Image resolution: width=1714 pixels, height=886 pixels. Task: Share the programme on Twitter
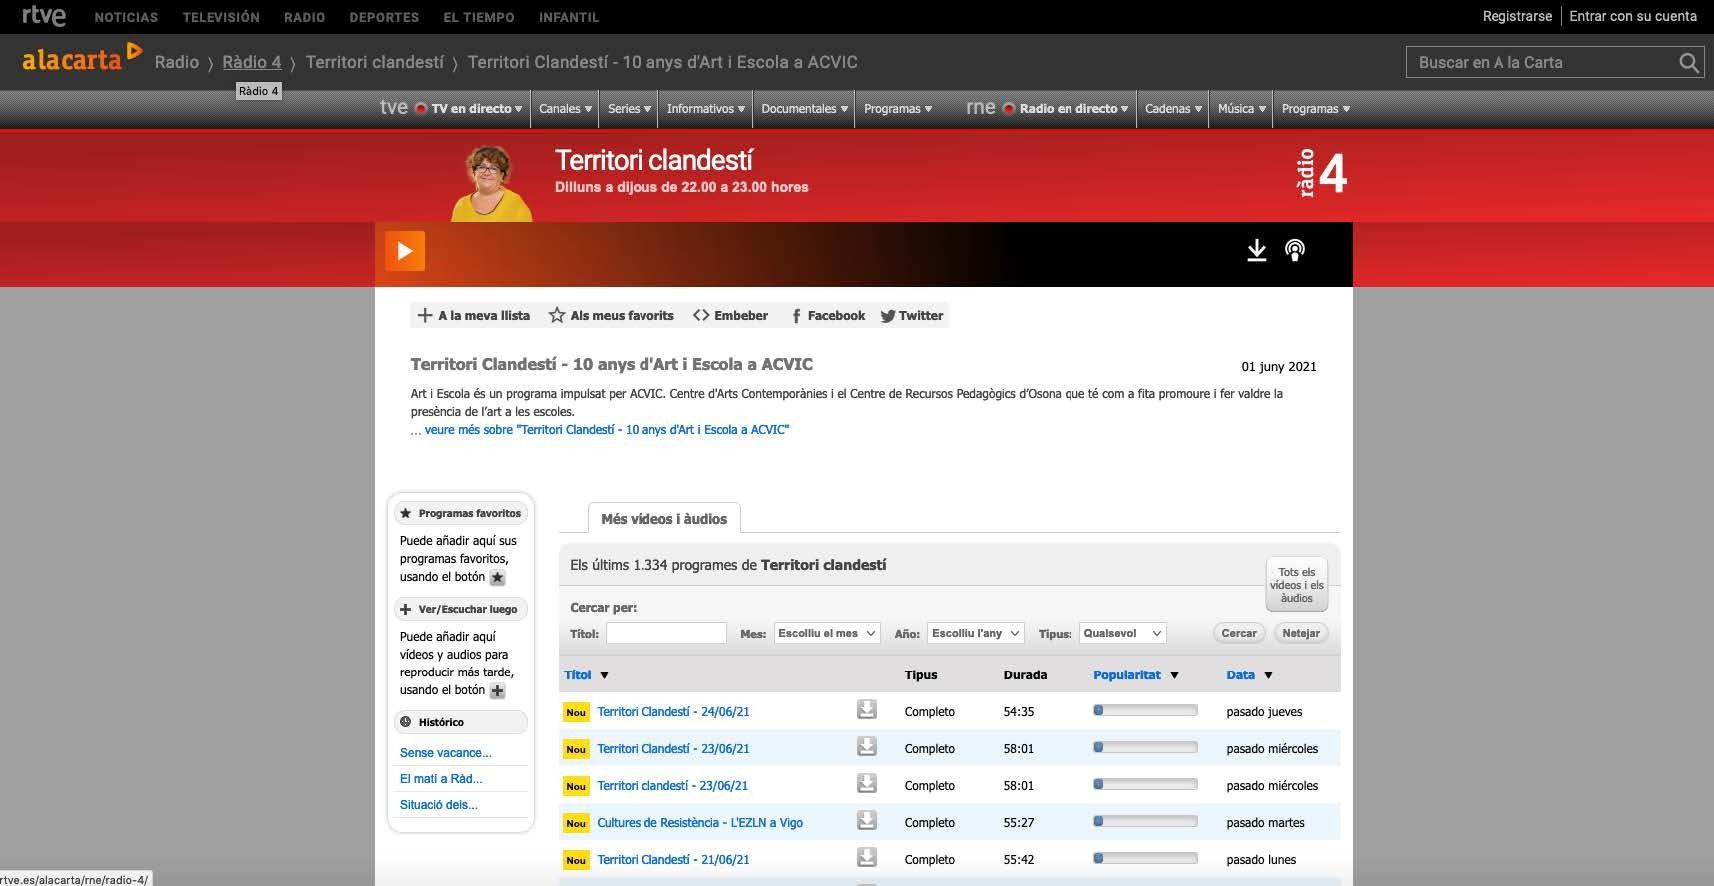point(912,315)
